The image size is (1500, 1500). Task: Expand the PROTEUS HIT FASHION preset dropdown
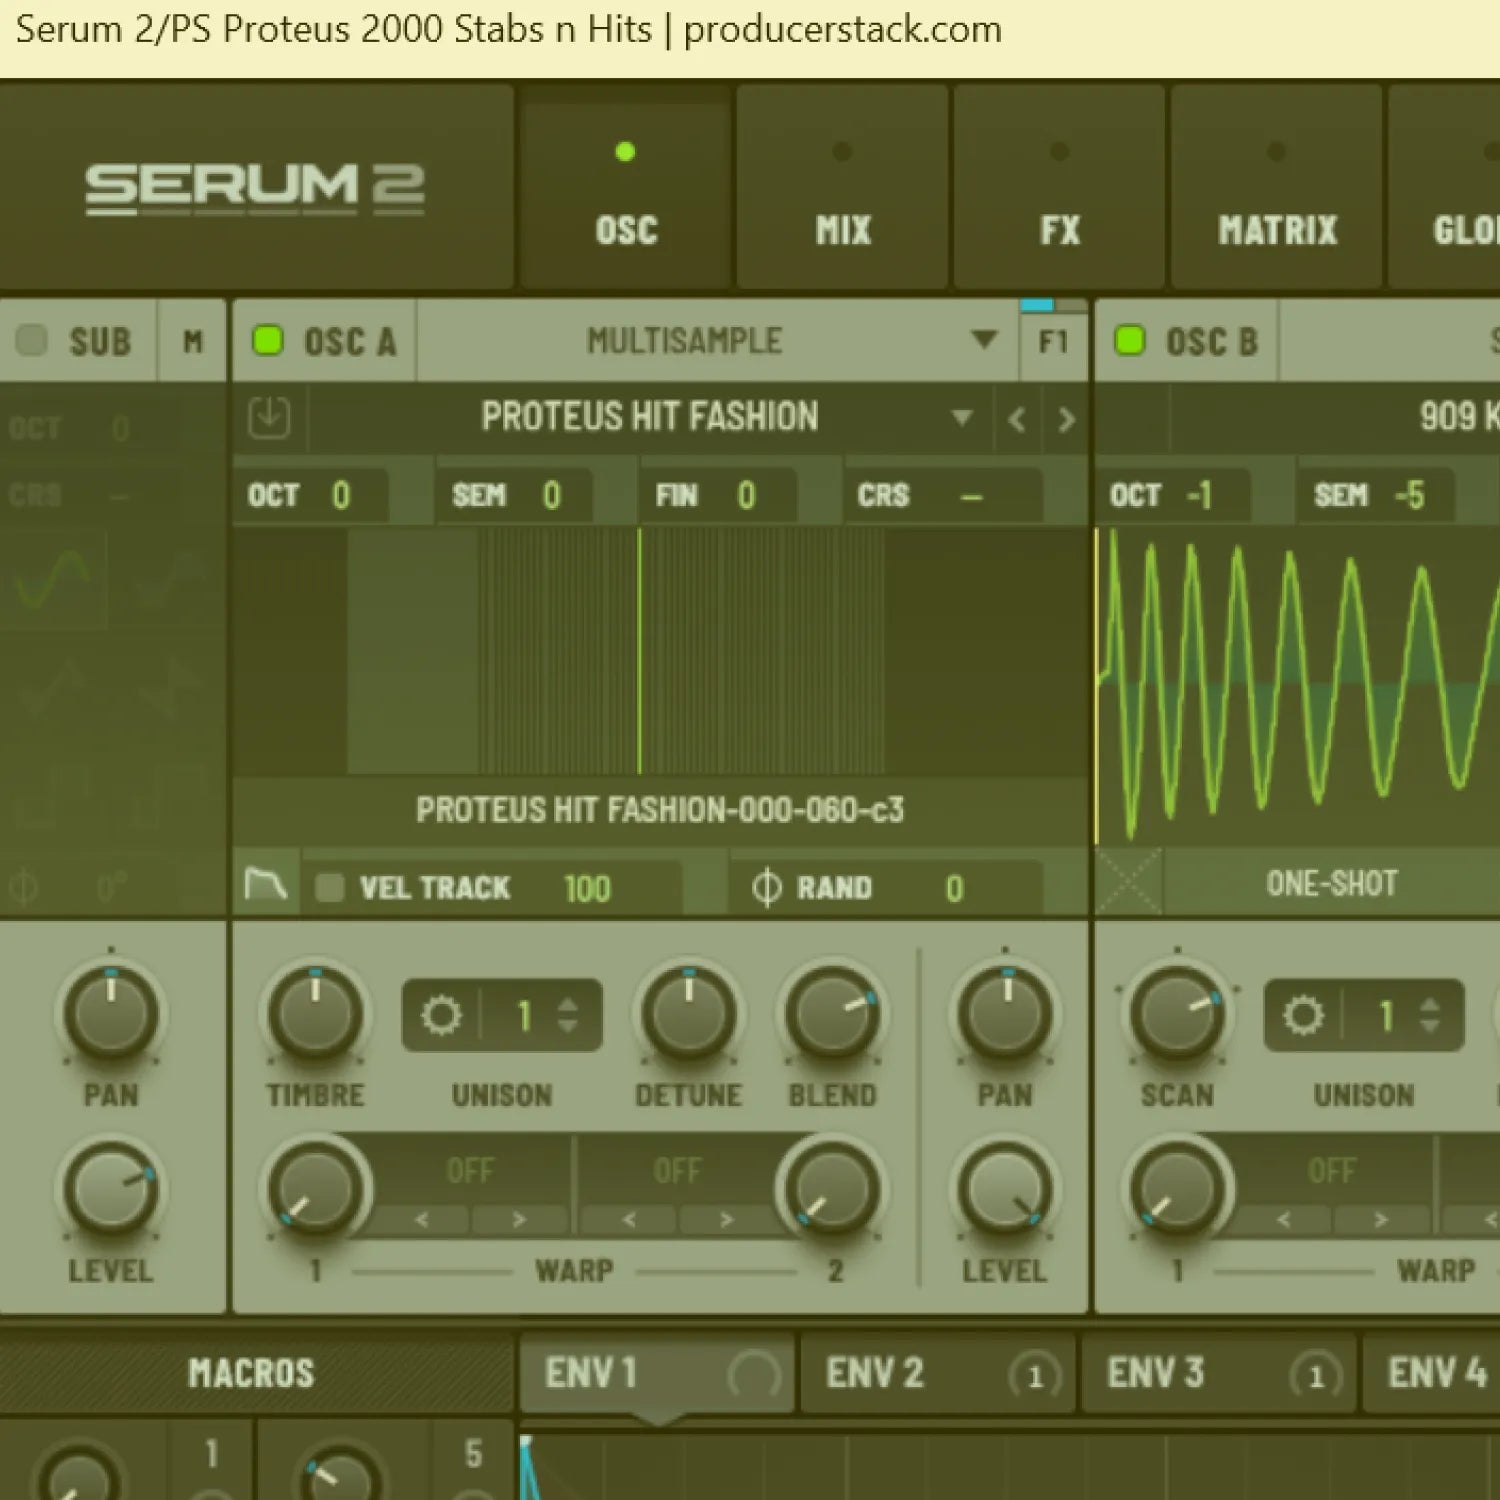962,417
